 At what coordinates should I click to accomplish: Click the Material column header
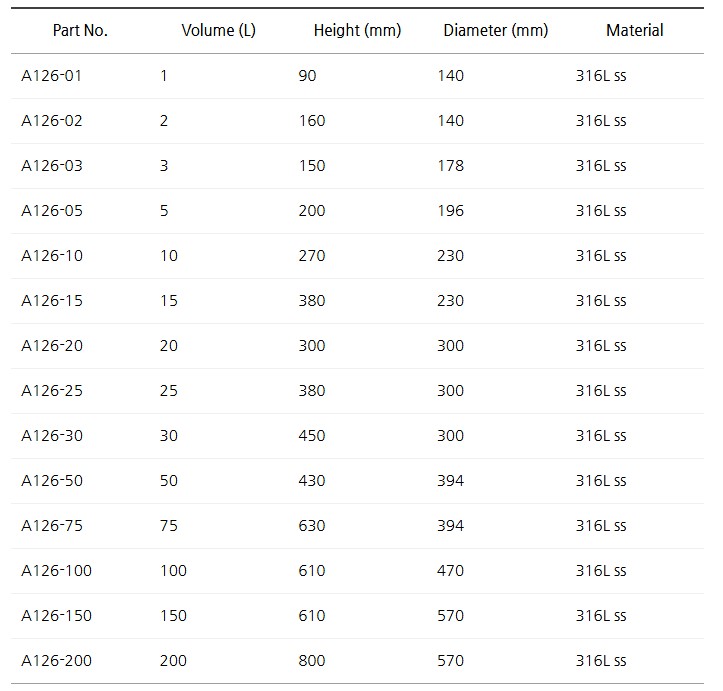[x=634, y=30]
